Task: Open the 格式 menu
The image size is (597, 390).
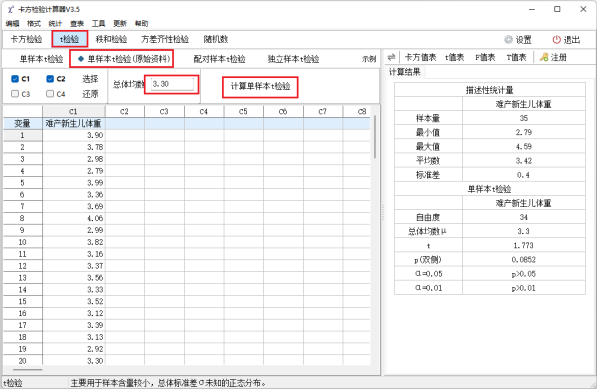Action: tap(34, 24)
